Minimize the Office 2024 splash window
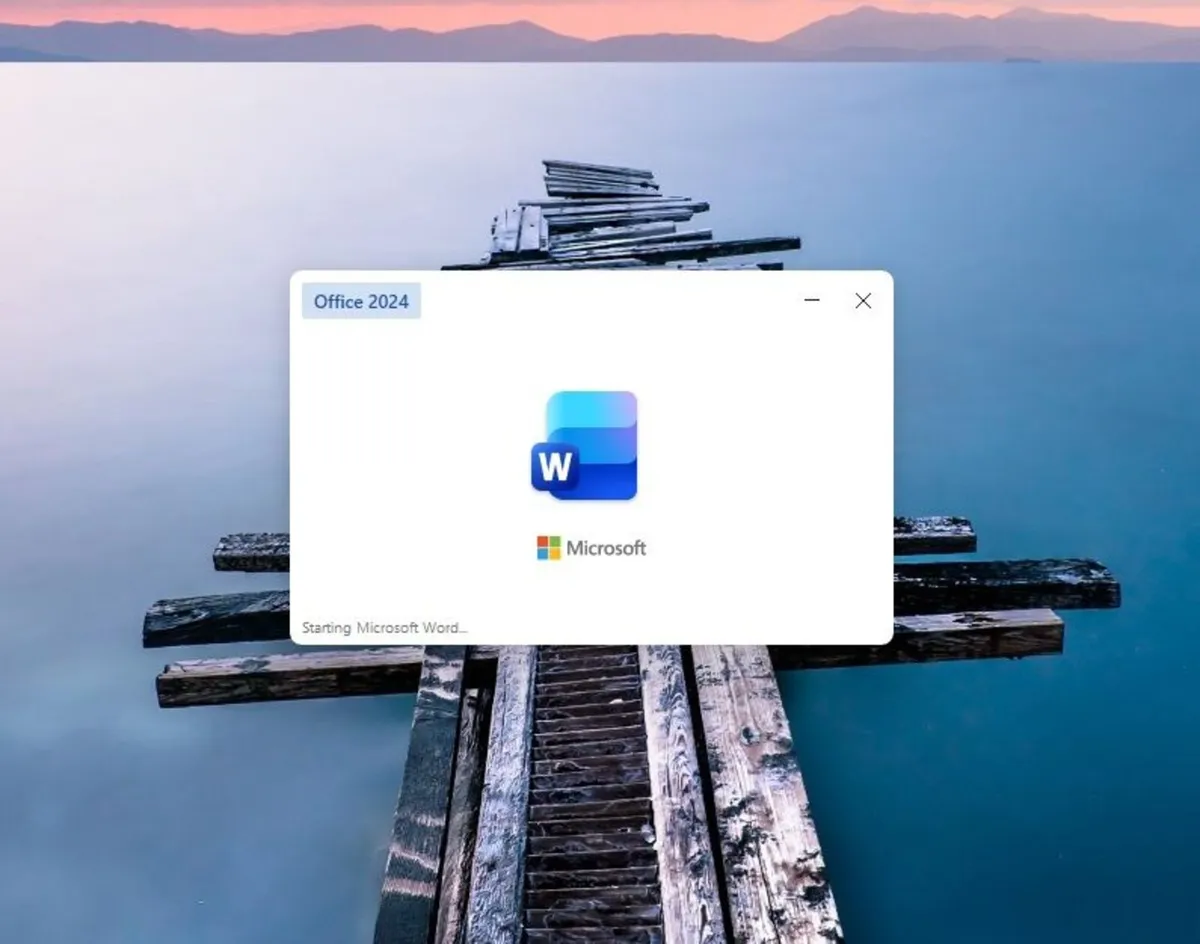 click(811, 300)
